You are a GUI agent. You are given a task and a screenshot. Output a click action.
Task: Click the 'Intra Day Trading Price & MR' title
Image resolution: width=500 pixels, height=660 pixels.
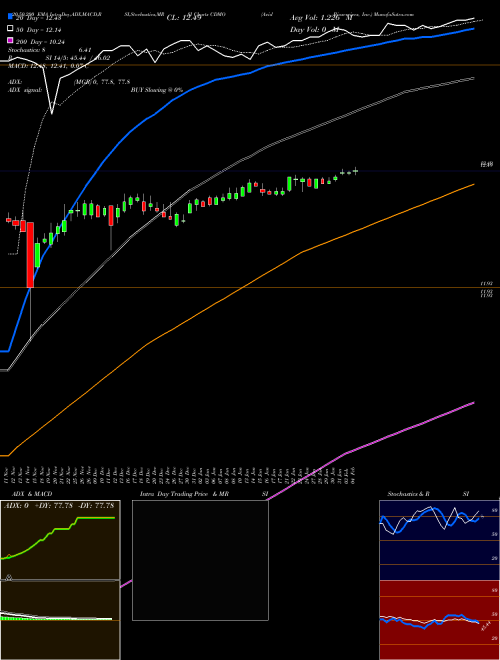(184, 494)
